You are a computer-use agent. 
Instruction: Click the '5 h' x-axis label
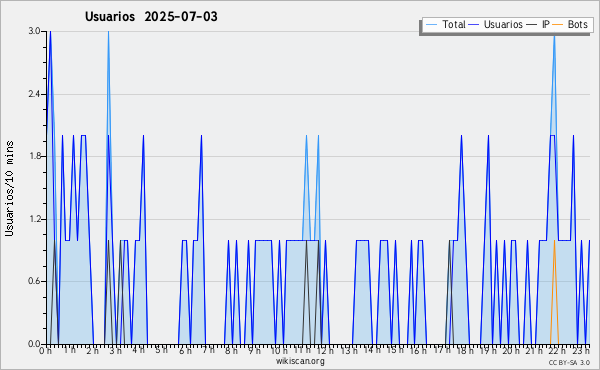point(161,350)
